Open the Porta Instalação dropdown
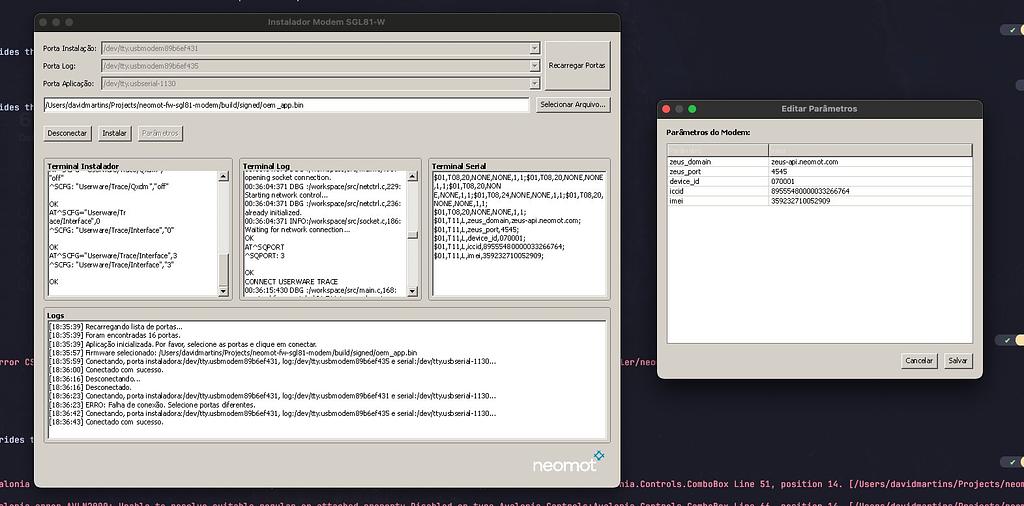The height and width of the screenshot is (506, 1024). click(x=320, y=48)
